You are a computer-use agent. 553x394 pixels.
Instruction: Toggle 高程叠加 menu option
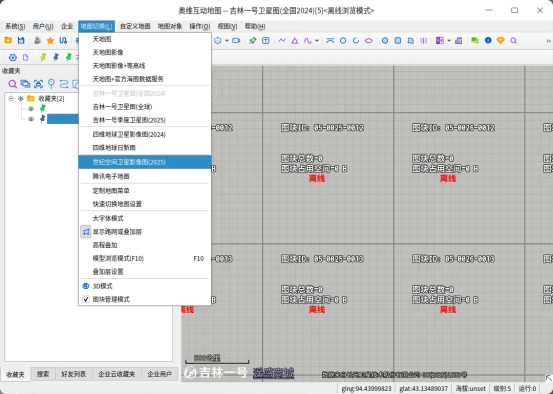click(145, 245)
